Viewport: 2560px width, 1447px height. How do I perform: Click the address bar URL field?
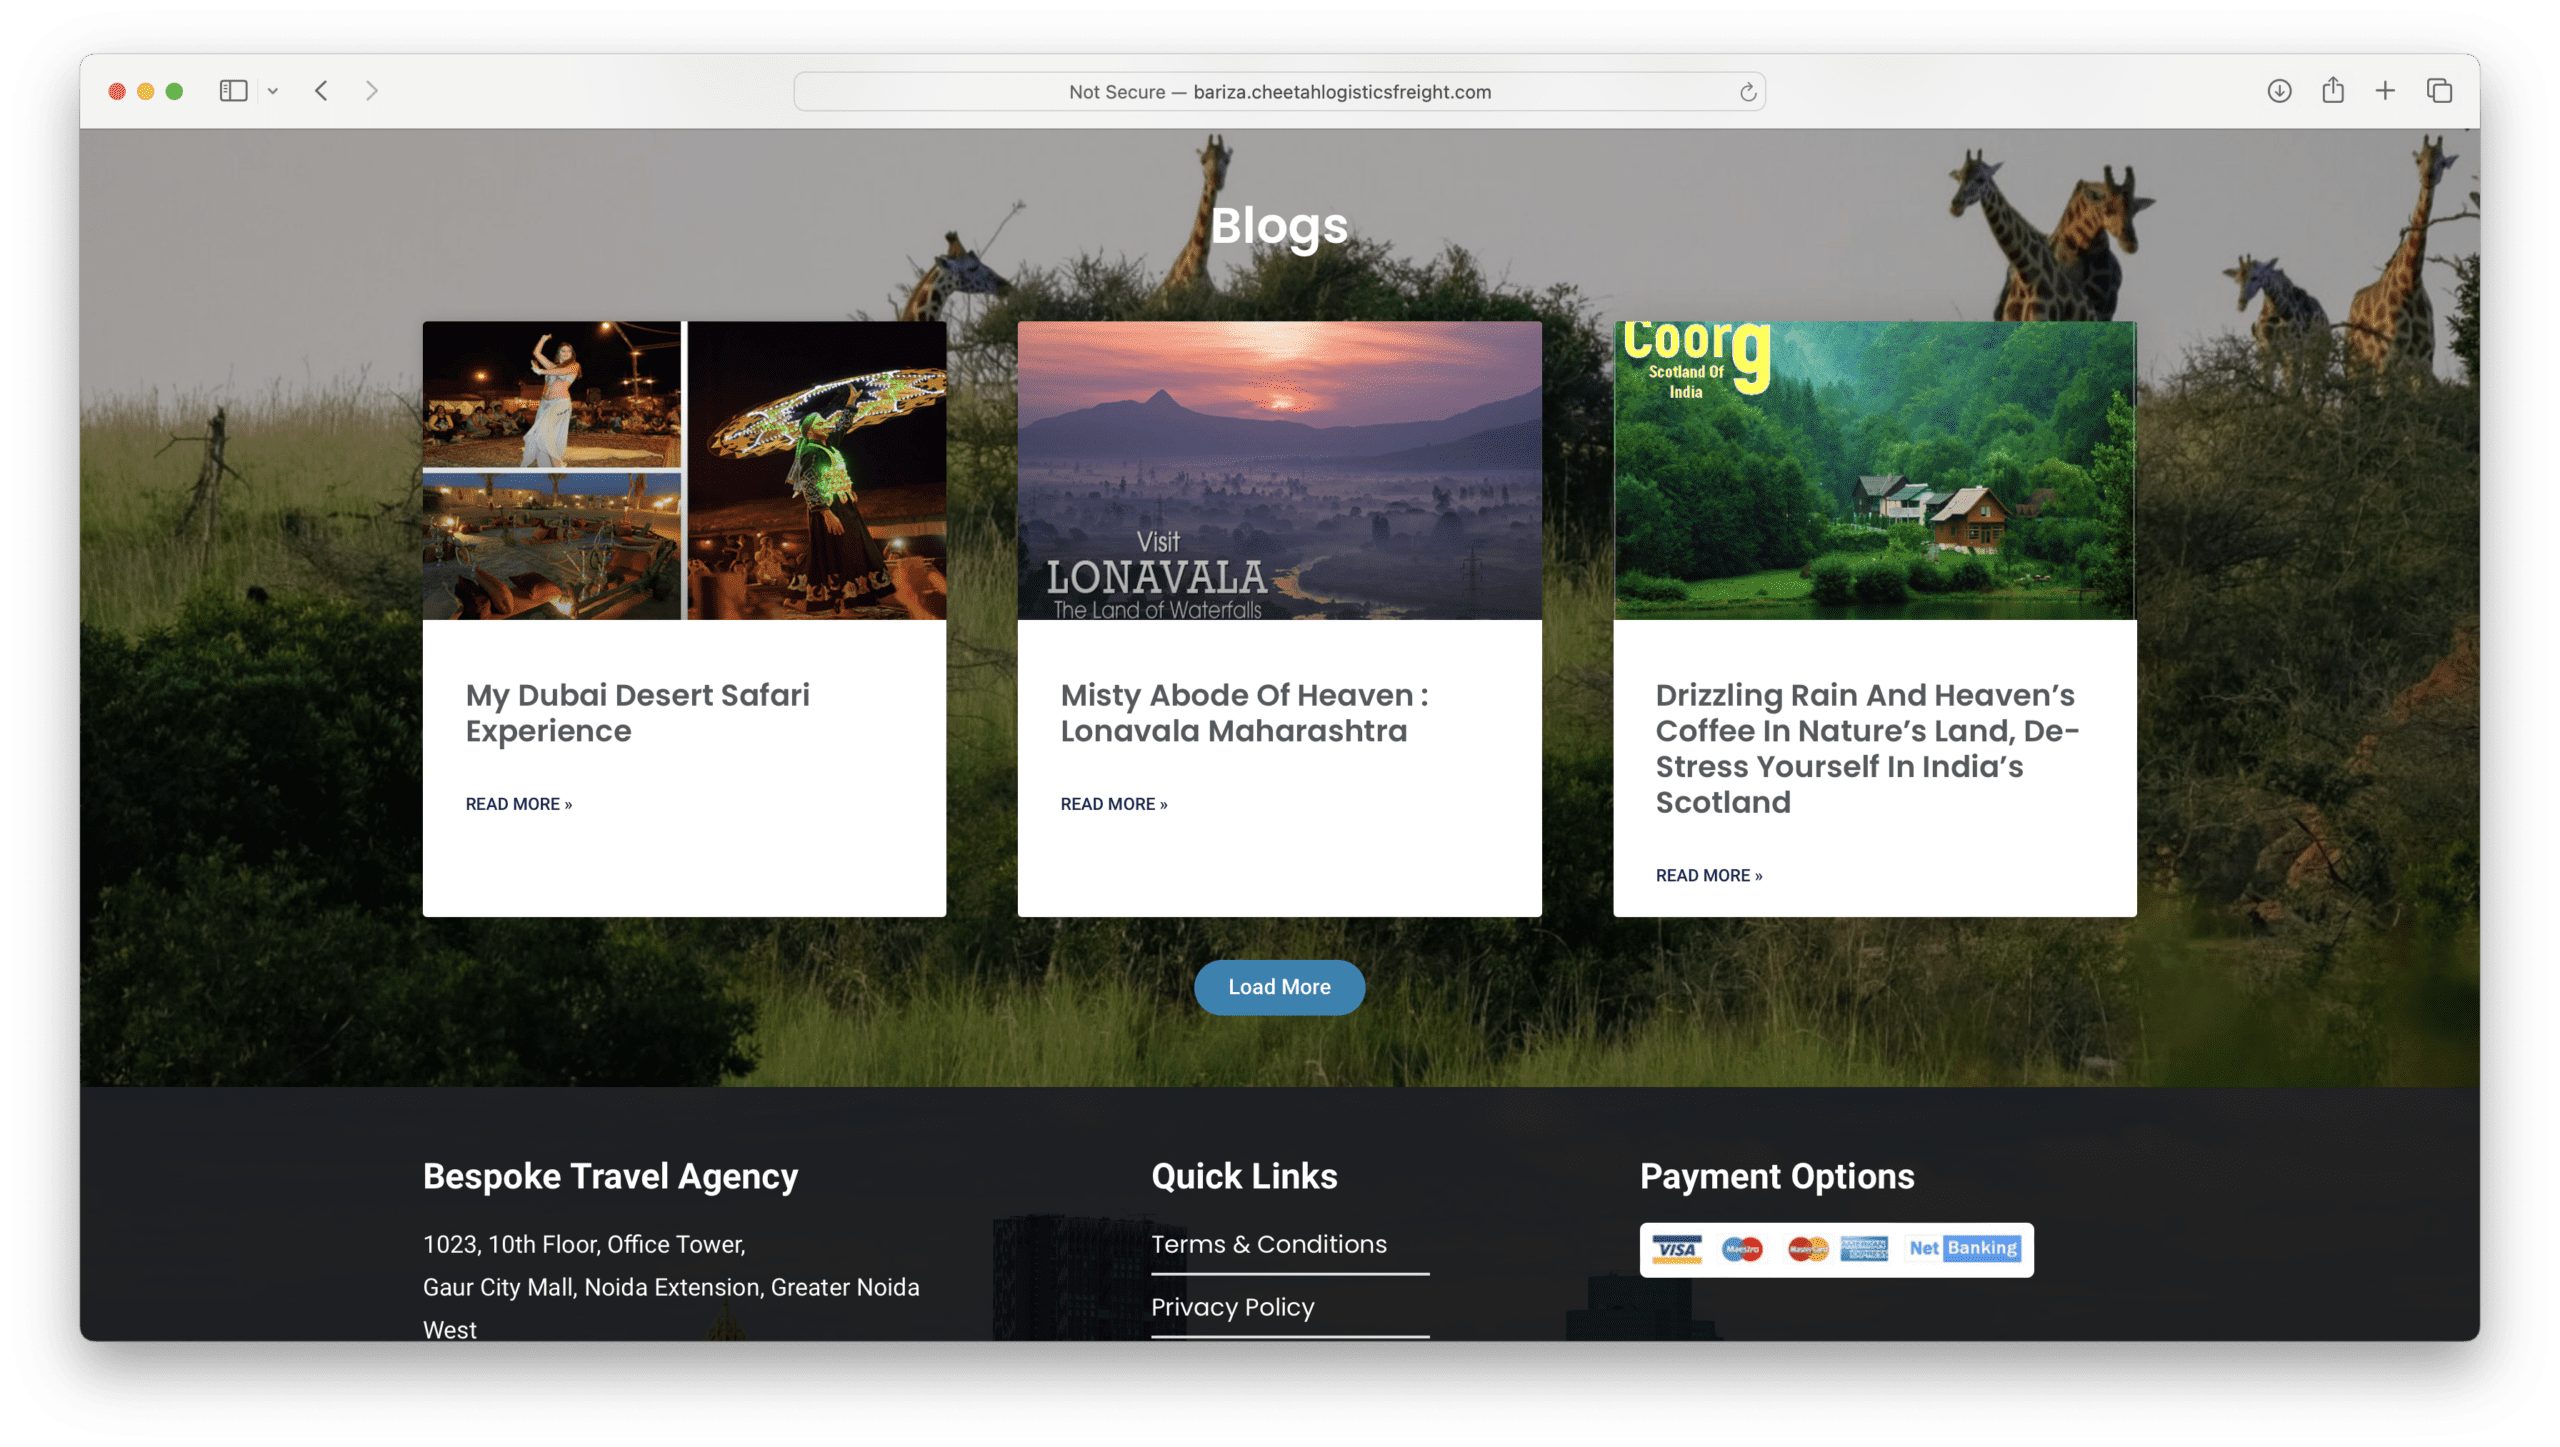point(1282,91)
